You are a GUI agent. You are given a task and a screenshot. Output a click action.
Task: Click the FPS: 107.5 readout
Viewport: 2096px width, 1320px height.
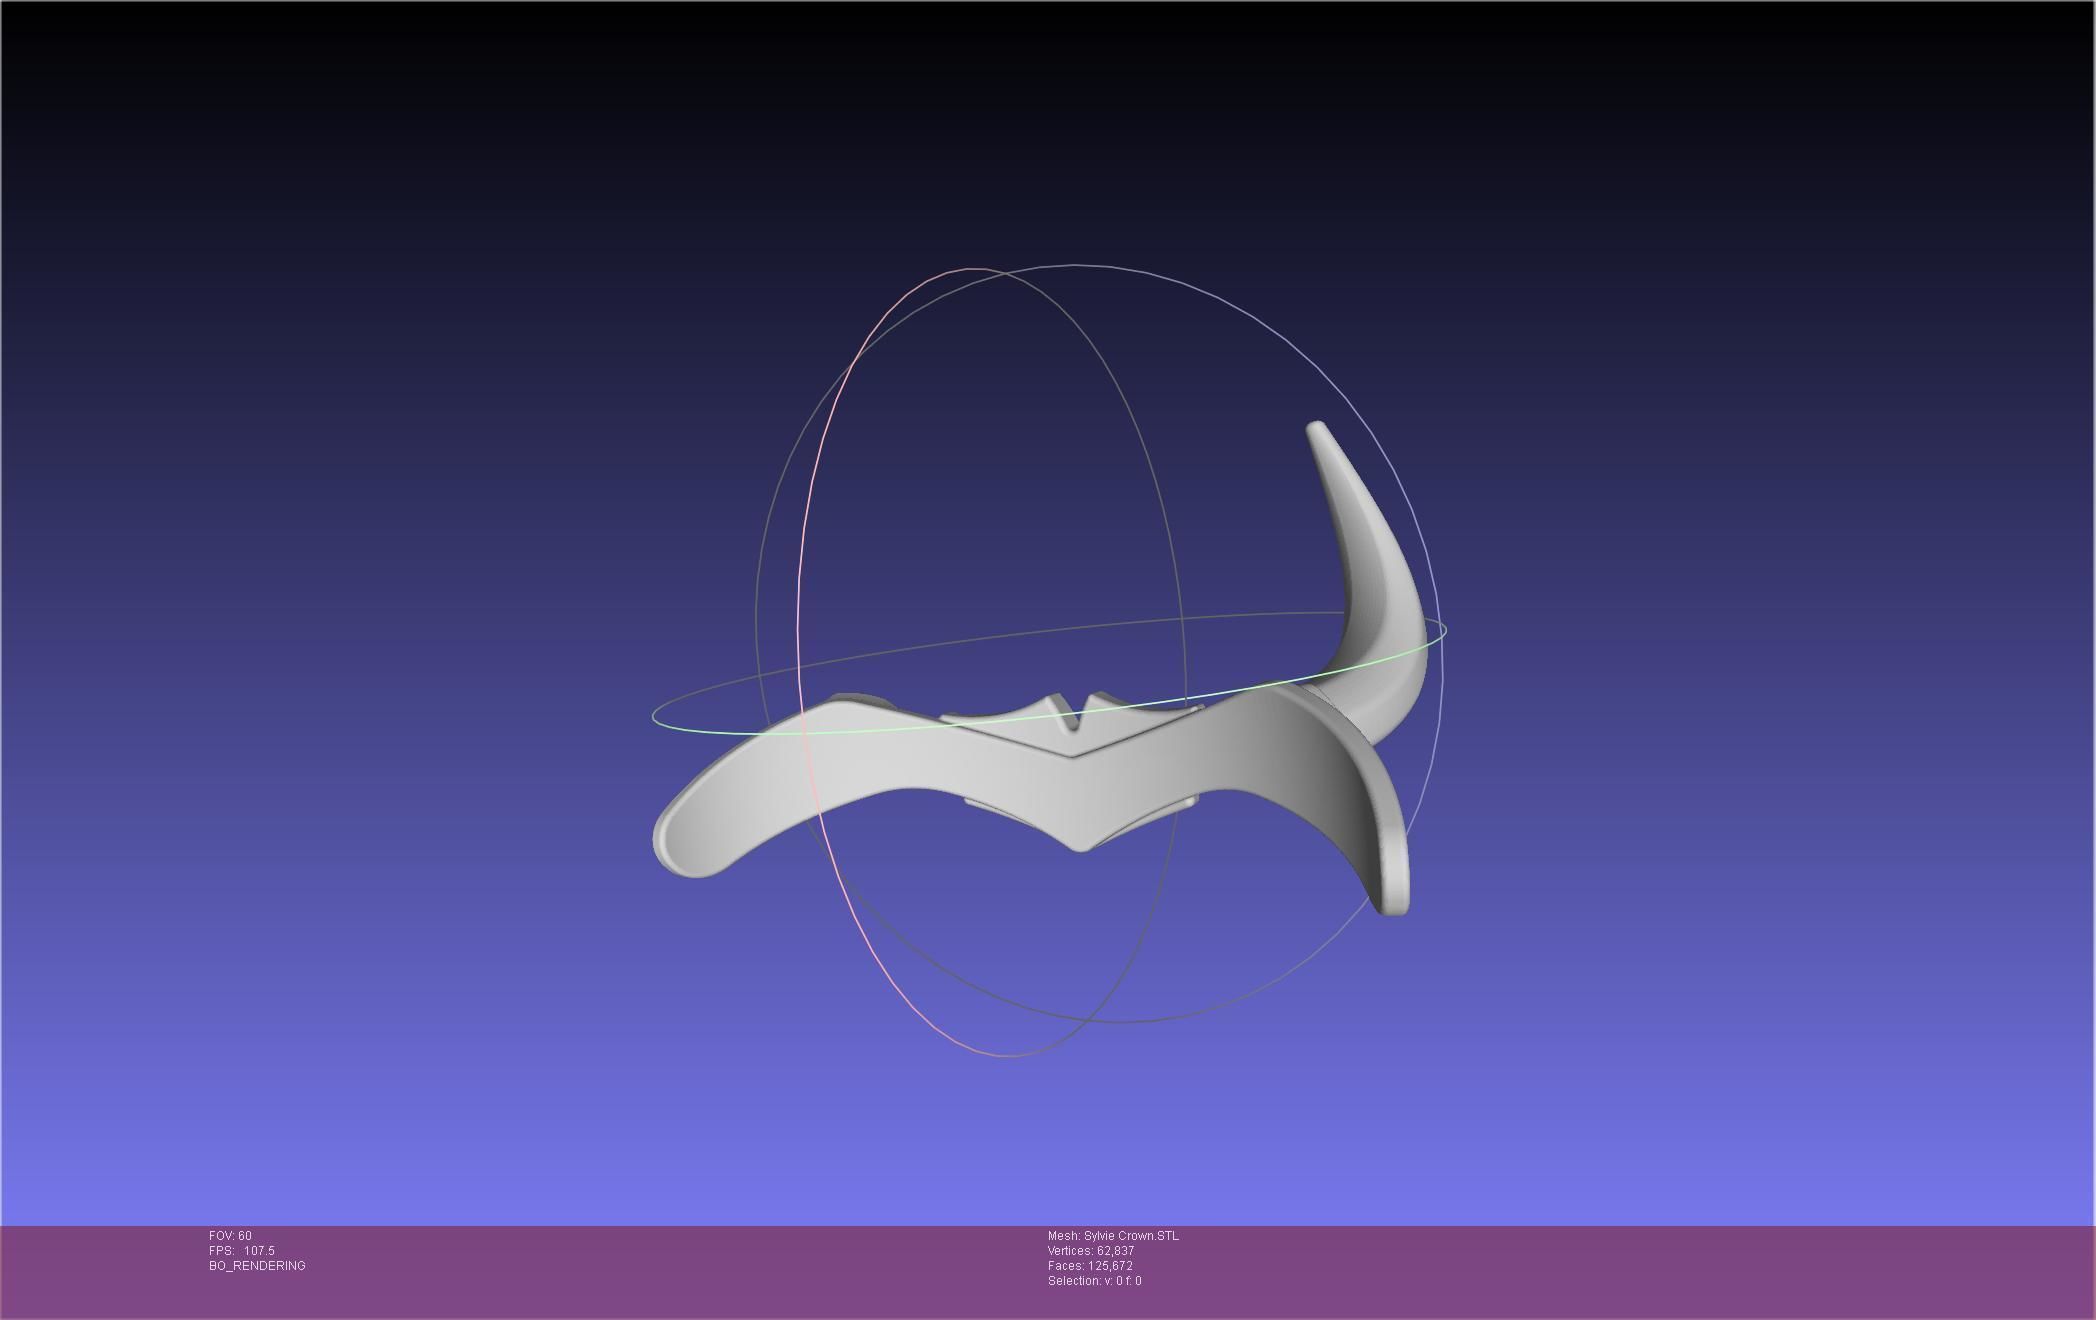coord(242,1251)
